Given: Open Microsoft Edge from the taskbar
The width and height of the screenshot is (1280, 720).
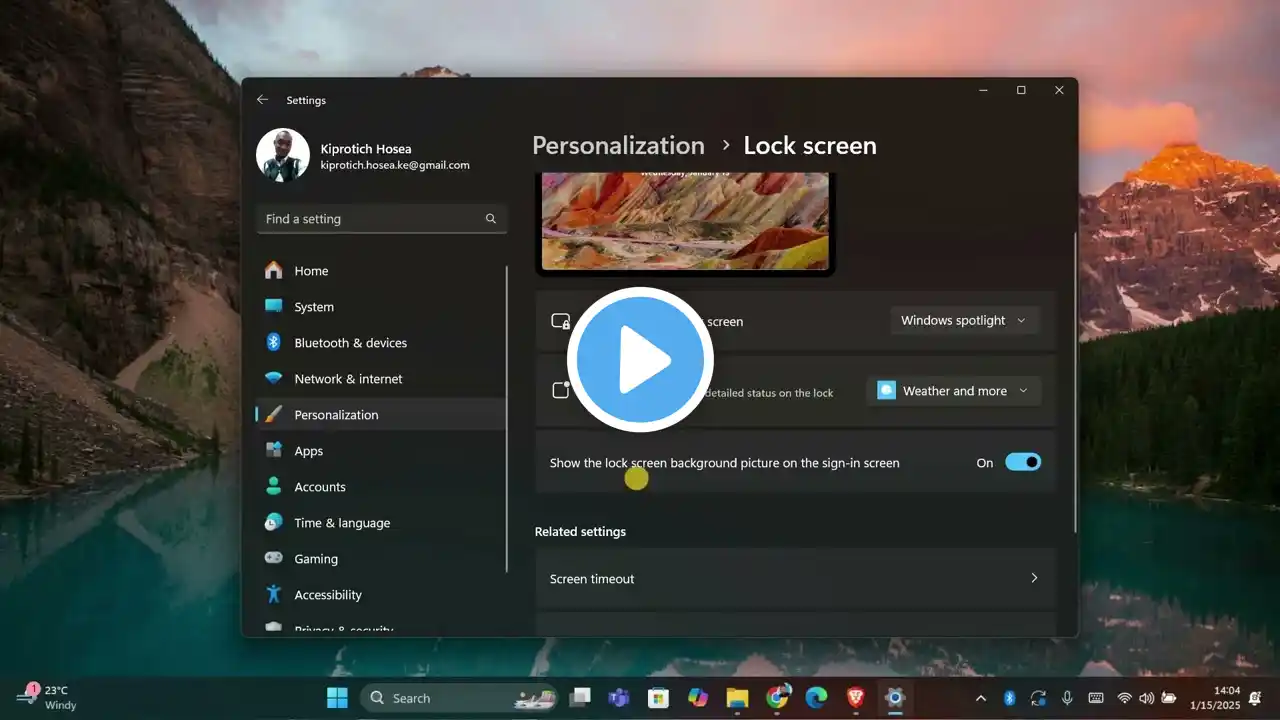Looking at the screenshot, I should click(x=816, y=698).
